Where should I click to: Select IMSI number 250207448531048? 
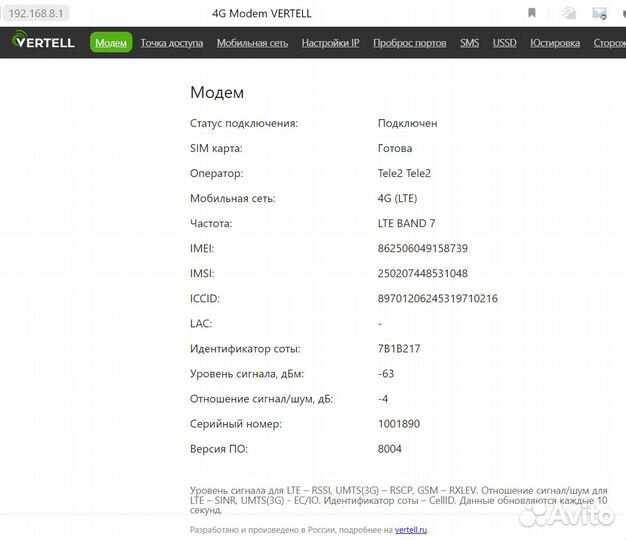click(423, 273)
